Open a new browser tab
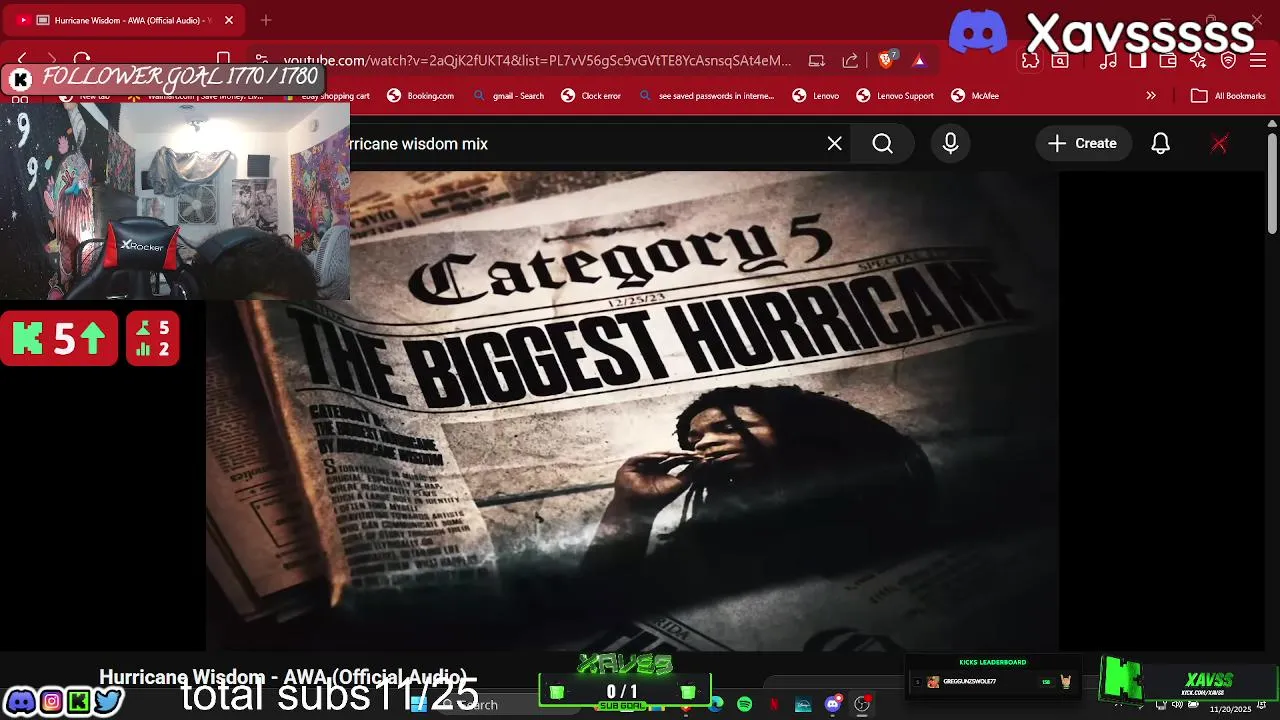1280x720 pixels. click(x=265, y=20)
